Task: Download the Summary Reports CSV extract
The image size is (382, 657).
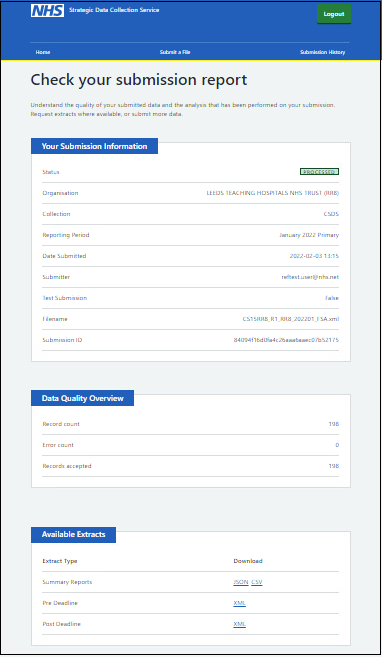Action: (x=257, y=582)
